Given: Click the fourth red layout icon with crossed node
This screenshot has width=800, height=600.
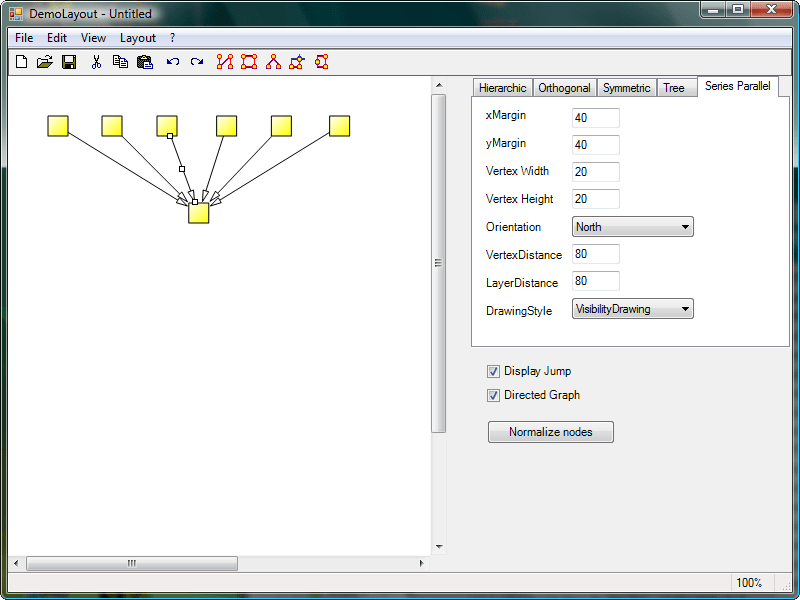Looking at the screenshot, I should [x=297, y=62].
